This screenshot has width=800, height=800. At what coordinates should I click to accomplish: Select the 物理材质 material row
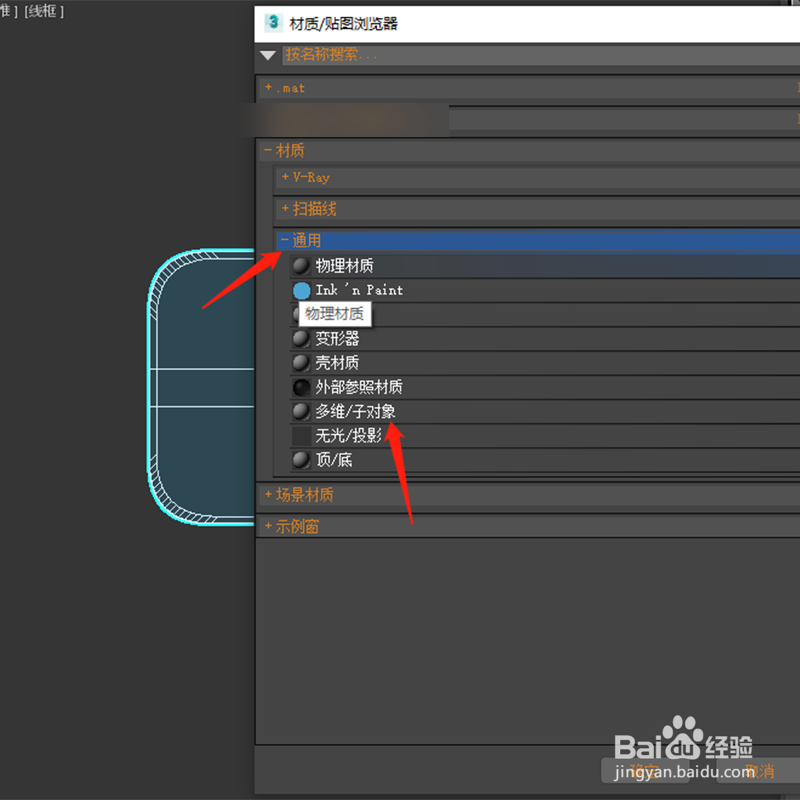pos(545,266)
